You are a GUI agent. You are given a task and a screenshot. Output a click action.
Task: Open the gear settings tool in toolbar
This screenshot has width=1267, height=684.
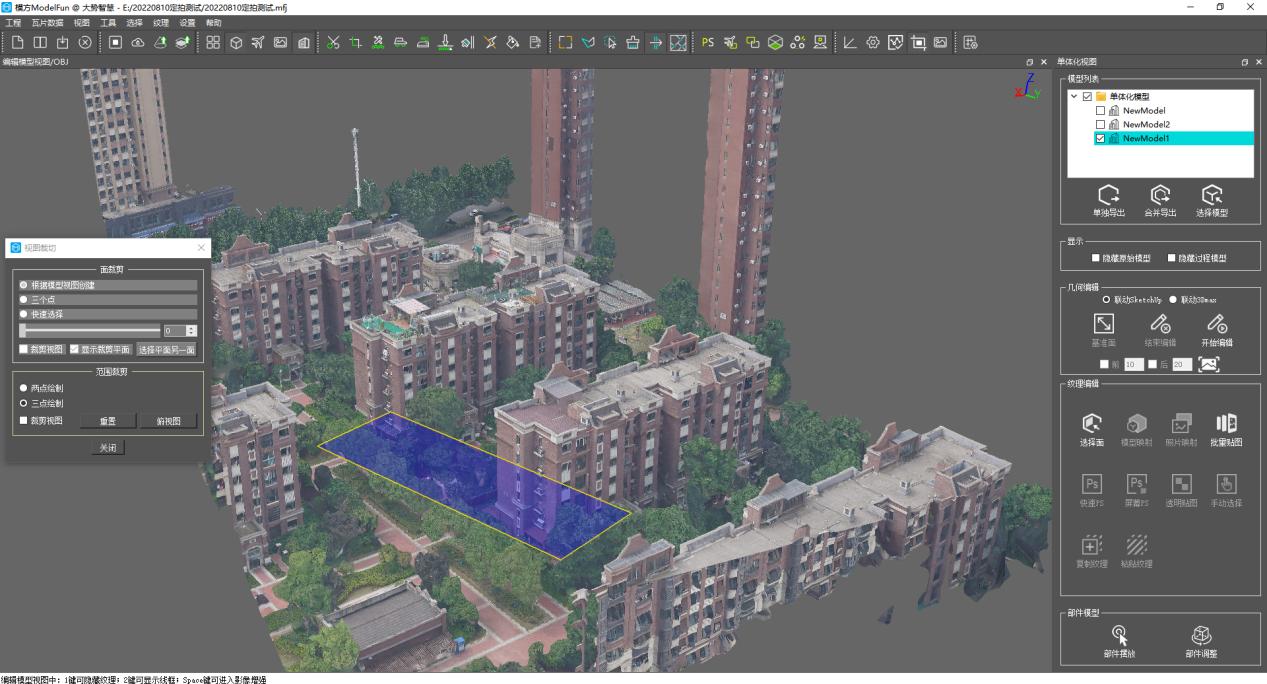872,42
